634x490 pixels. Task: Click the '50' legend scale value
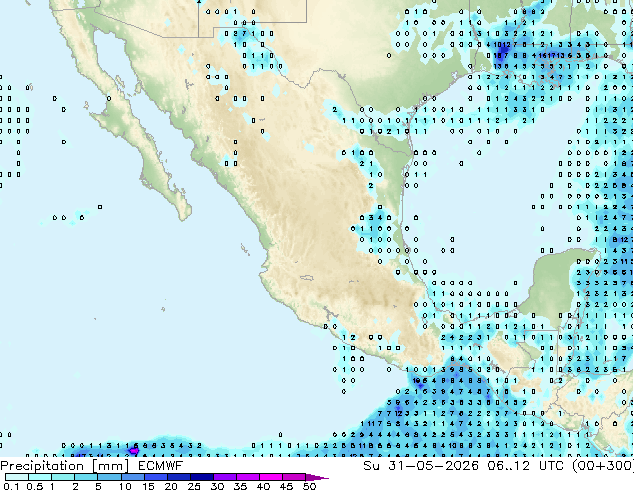tap(310, 486)
